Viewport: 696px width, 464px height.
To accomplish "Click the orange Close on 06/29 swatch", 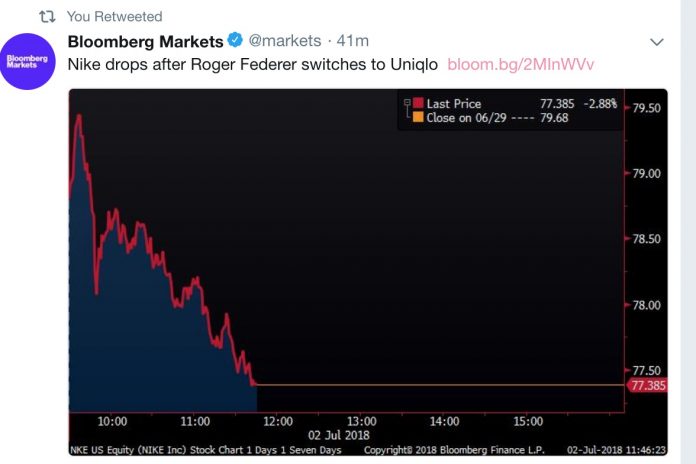I will pos(417,117).
